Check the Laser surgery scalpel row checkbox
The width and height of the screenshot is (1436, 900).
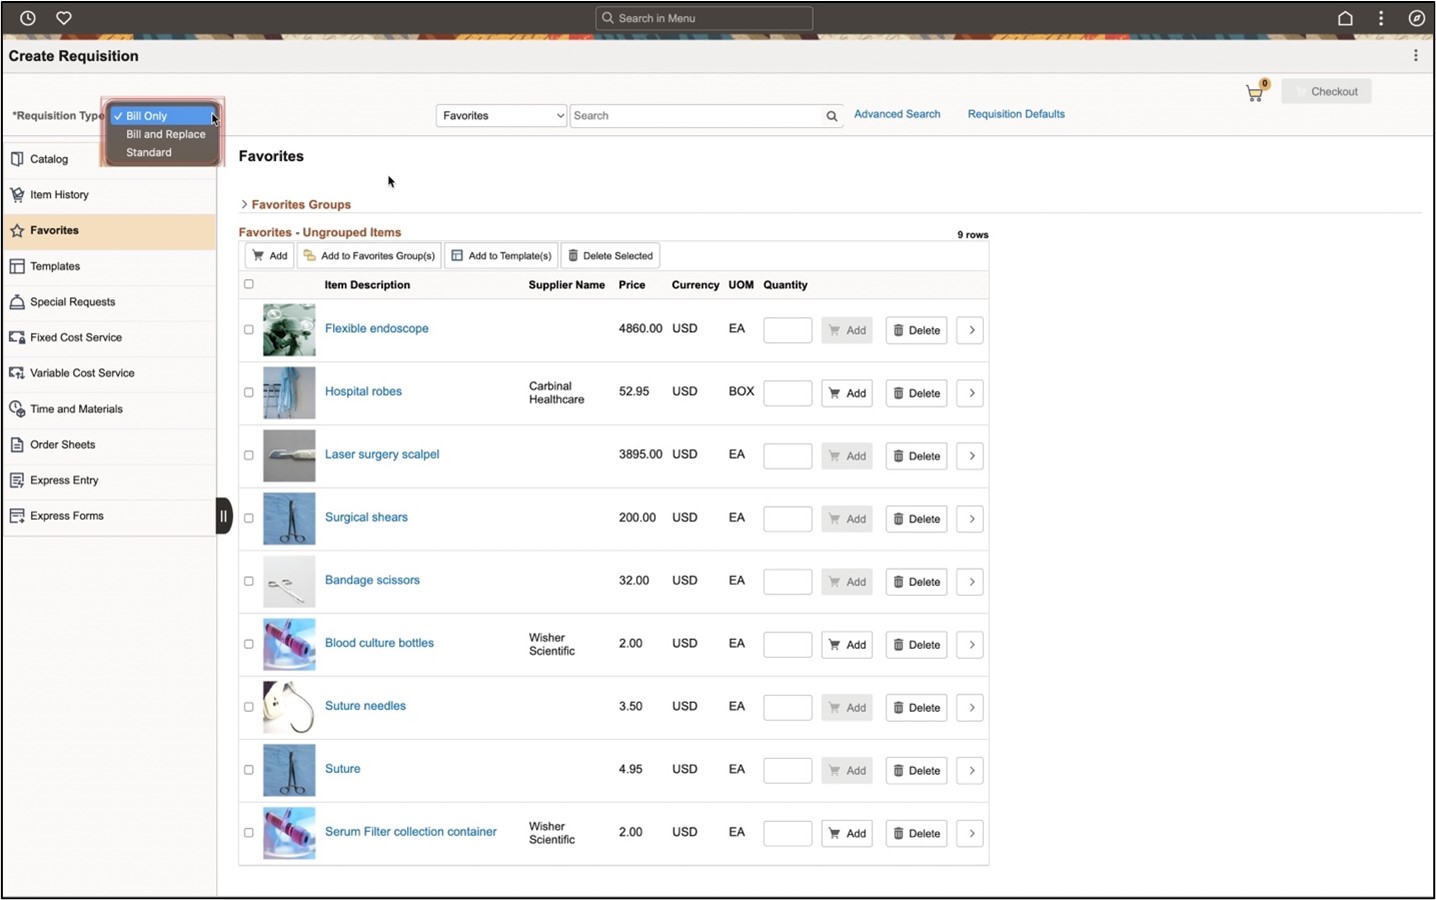[249, 455]
